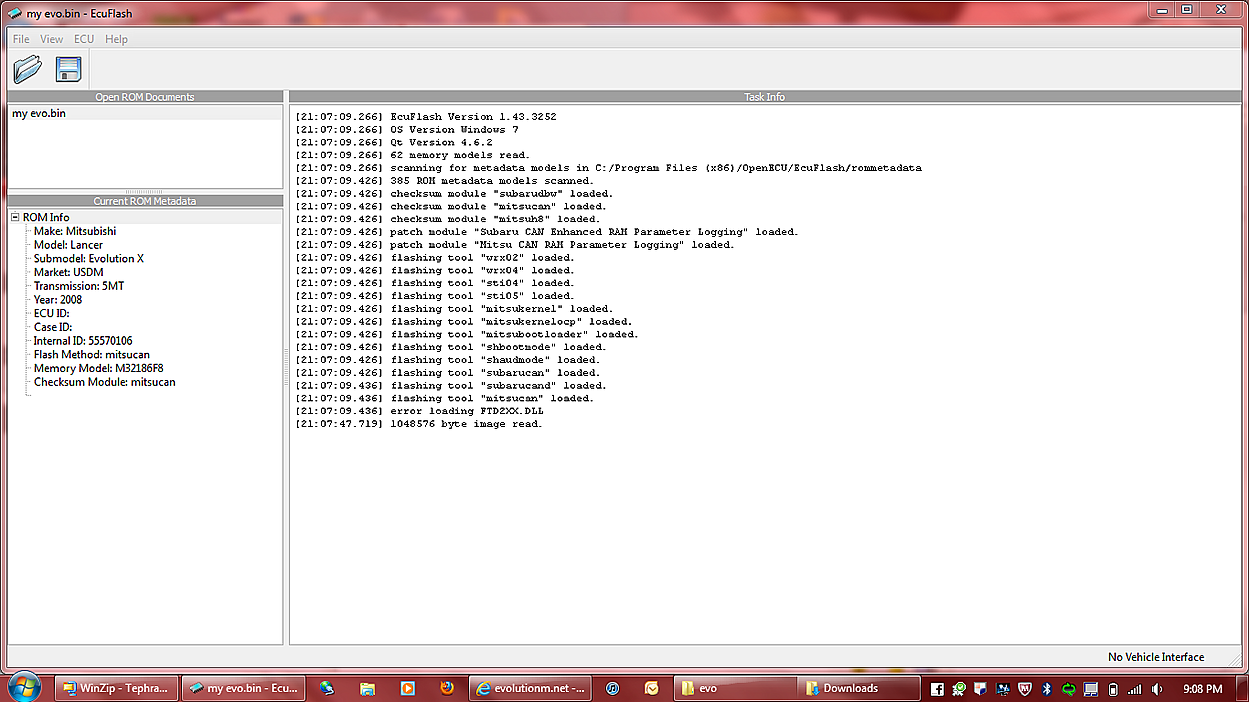Click the splitter handle between ROM panels
1249x702 pixels.
point(145,191)
